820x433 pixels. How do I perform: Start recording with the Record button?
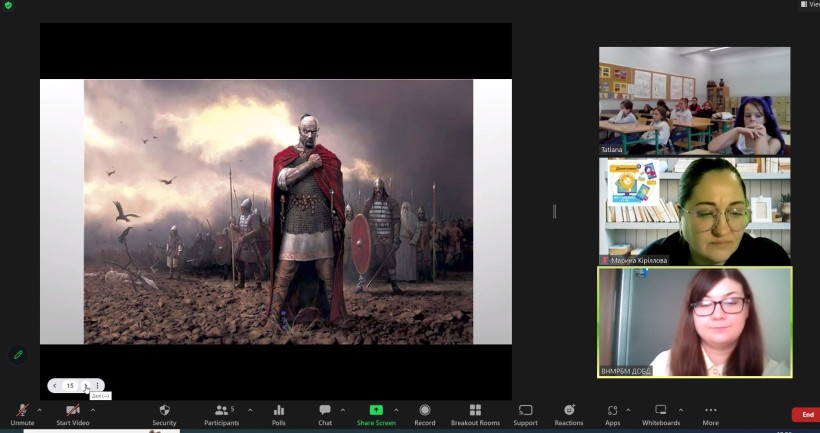click(x=425, y=414)
